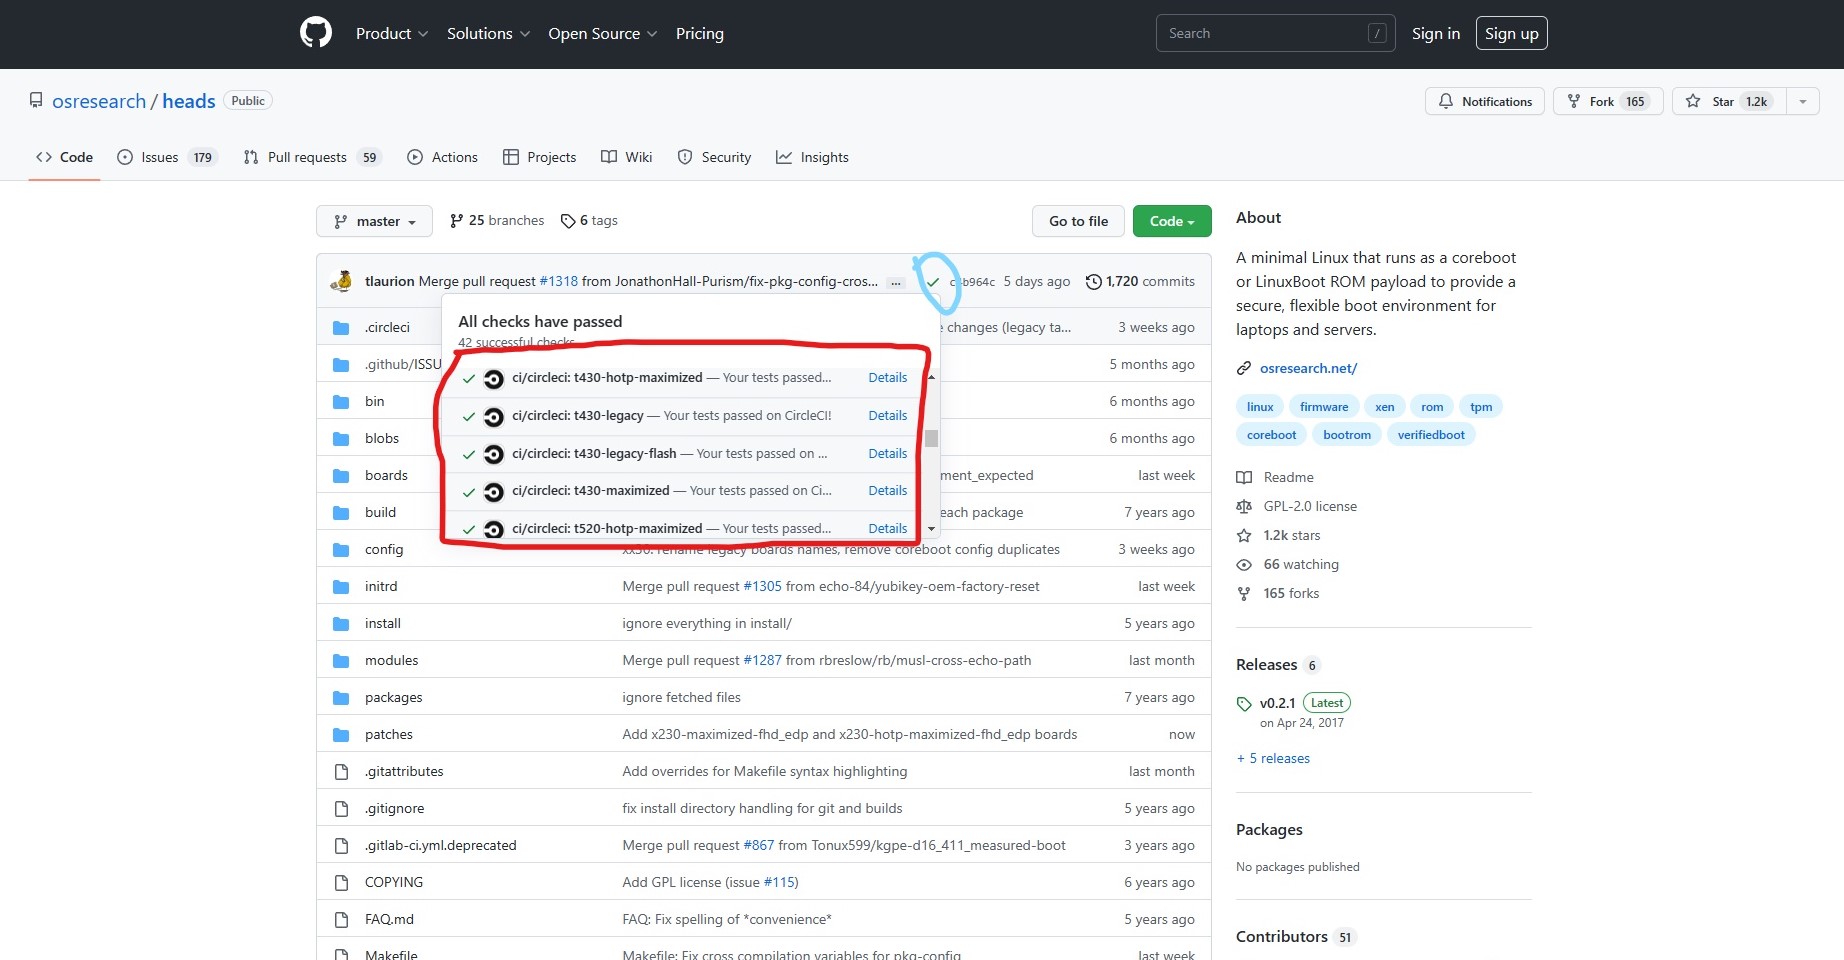Click the green commit status checkmark

[x=933, y=282]
